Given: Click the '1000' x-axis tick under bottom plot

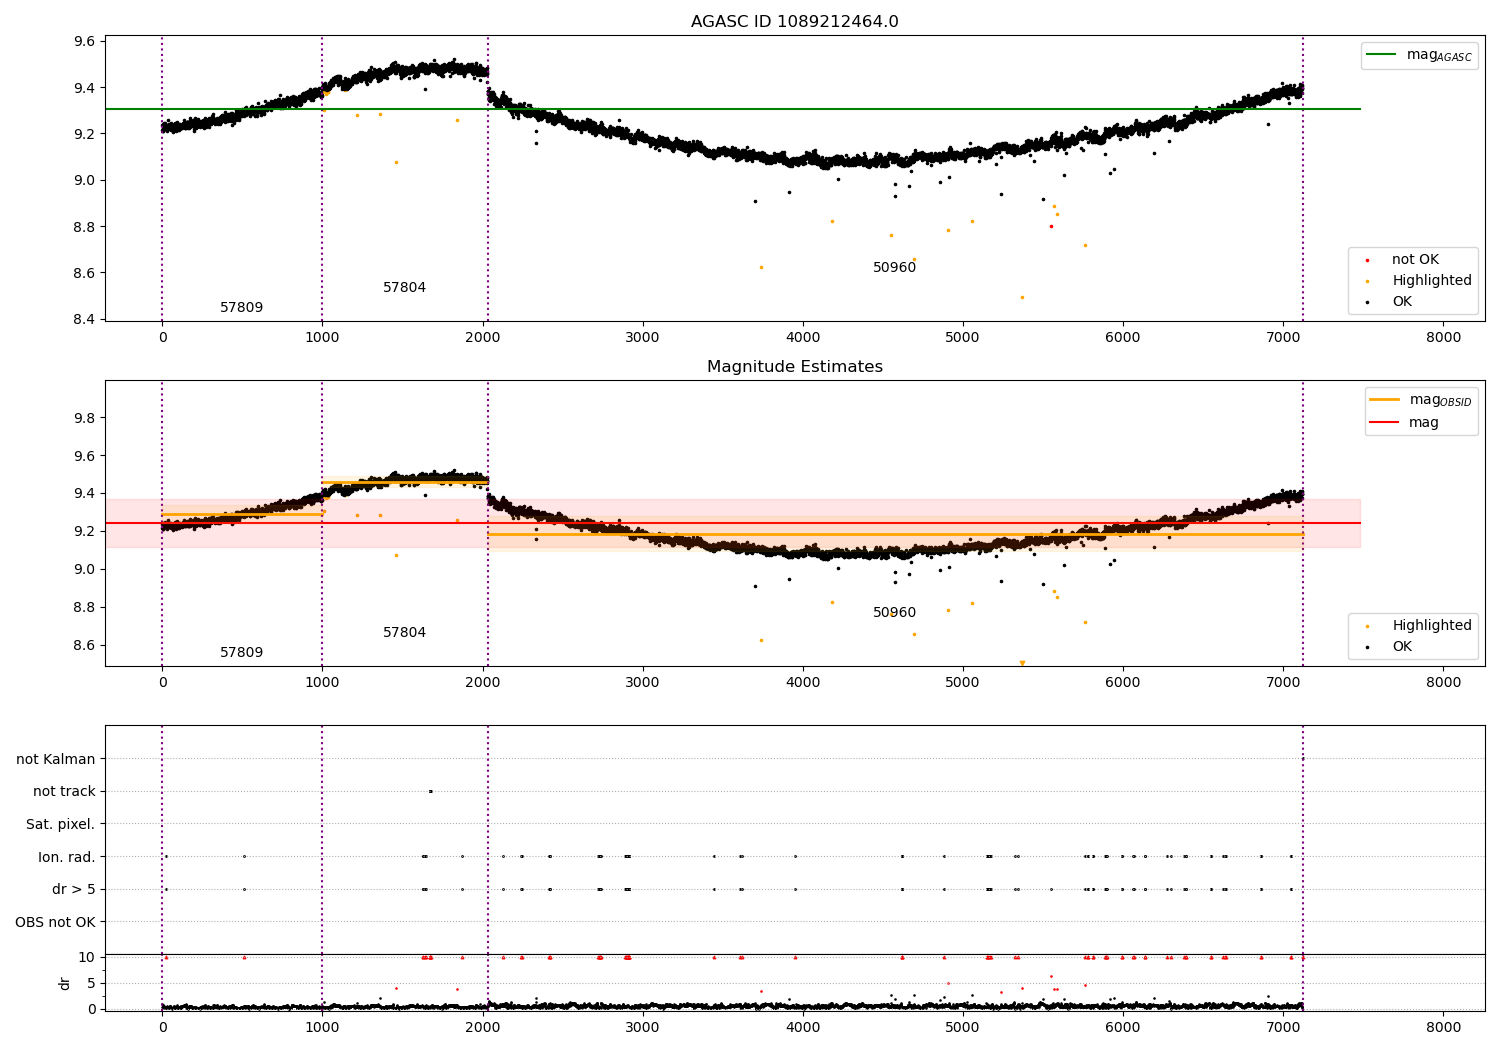Looking at the screenshot, I should pyautogui.click(x=322, y=1027).
